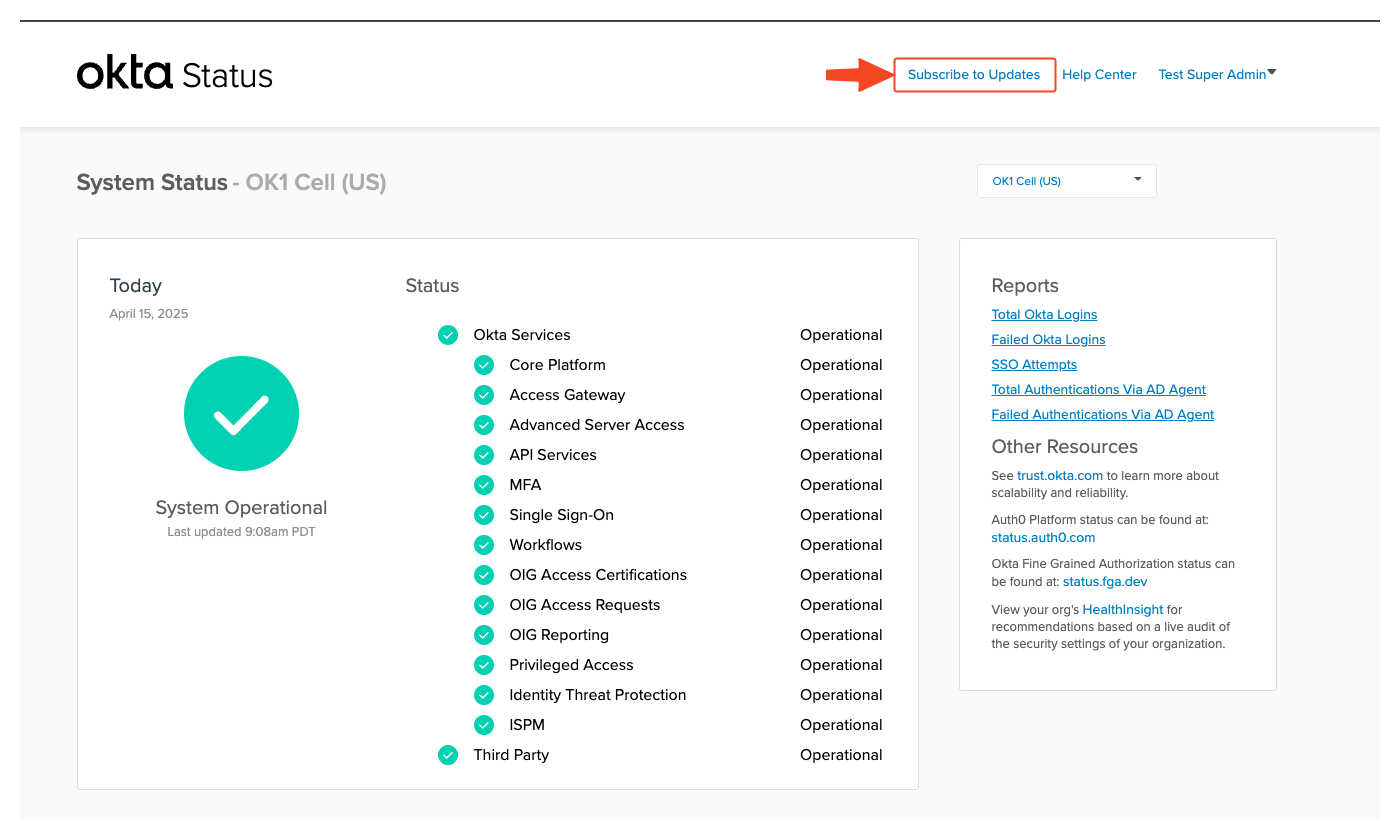Click the Subscribe to Updates button
The height and width of the screenshot is (839, 1400).
click(x=974, y=74)
